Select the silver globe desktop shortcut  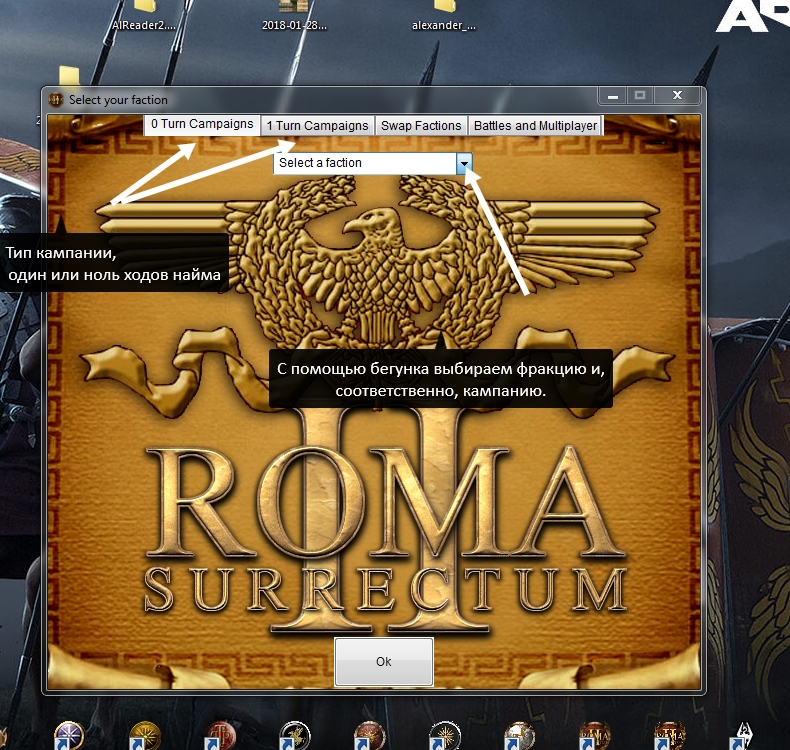point(519,735)
